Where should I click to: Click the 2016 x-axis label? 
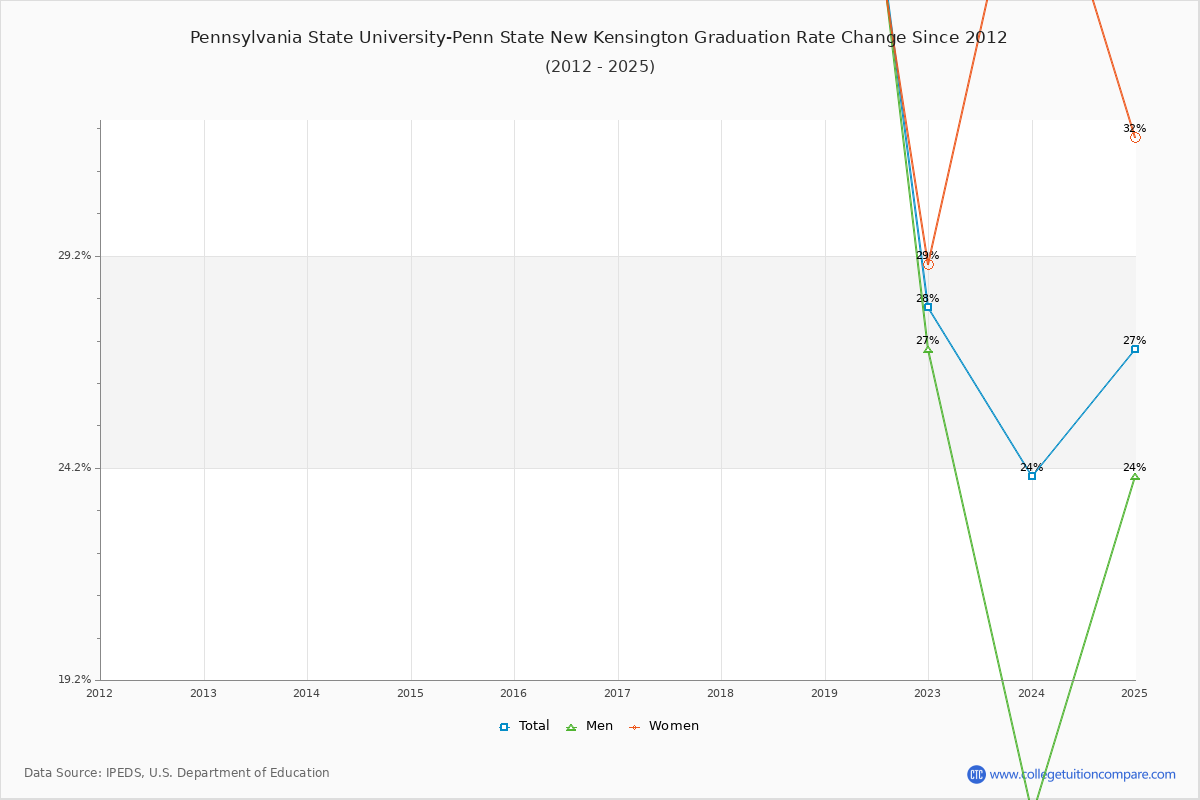pyautogui.click(x=514, y=693)
